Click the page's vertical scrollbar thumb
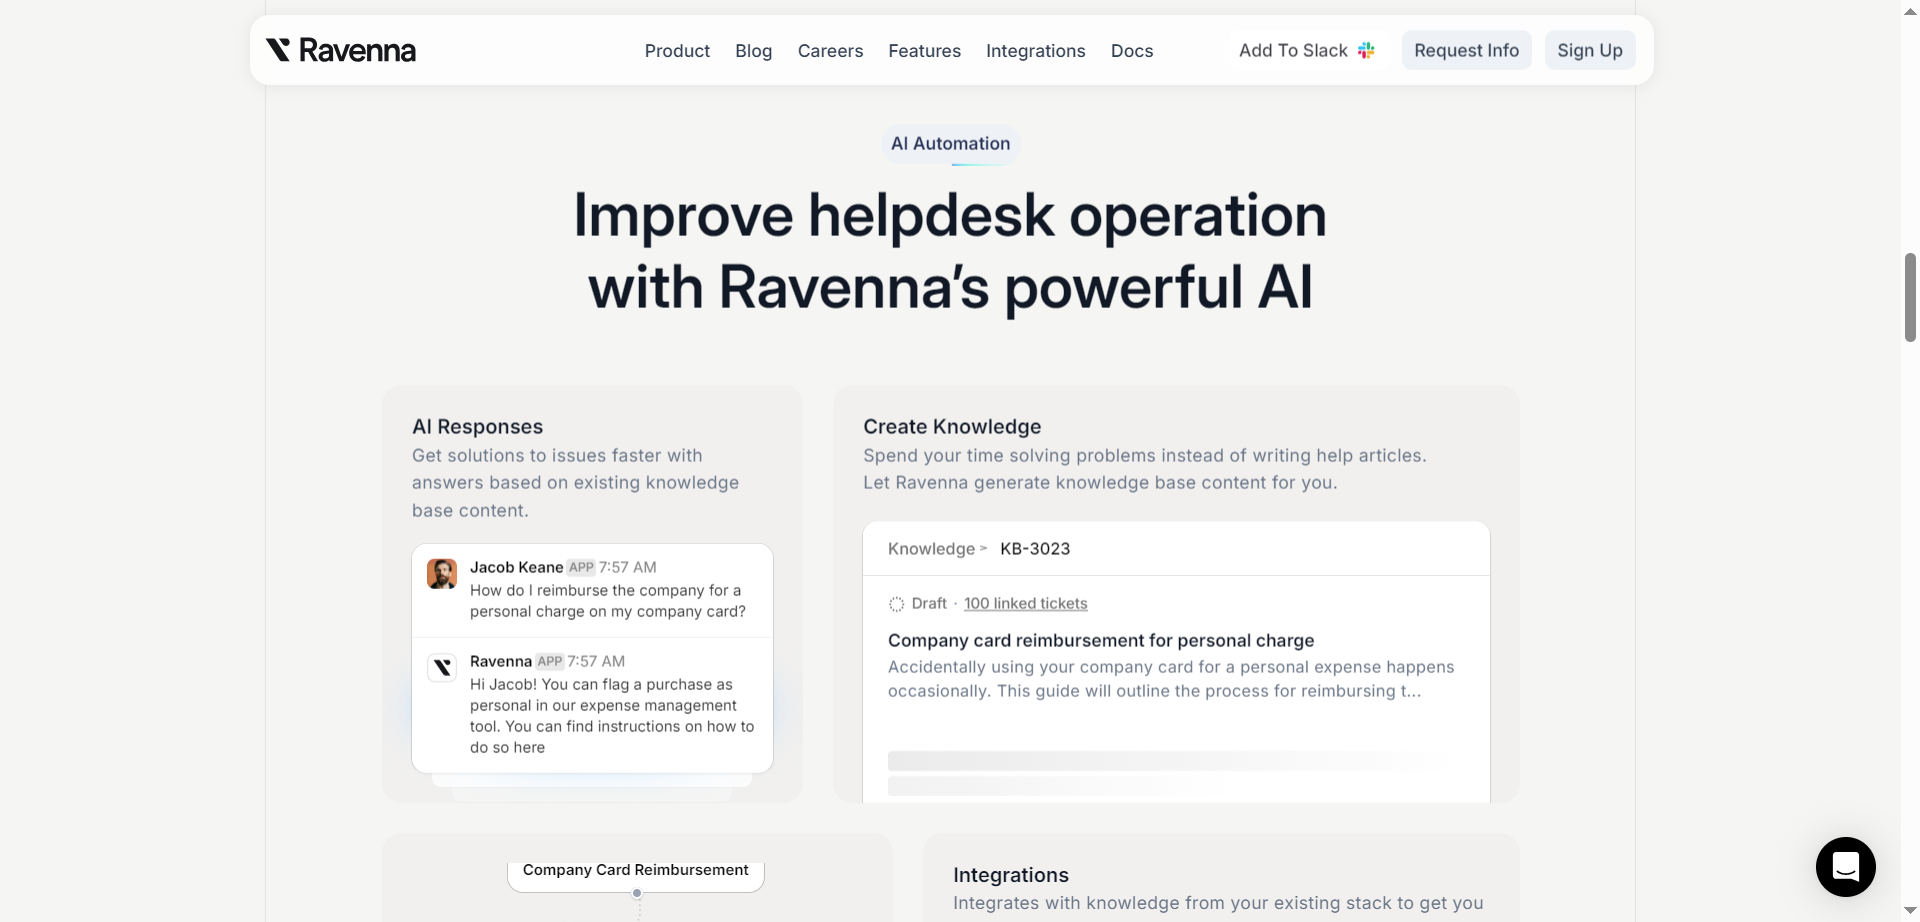The image size is (1920, 922). (x=1910, y=297)
